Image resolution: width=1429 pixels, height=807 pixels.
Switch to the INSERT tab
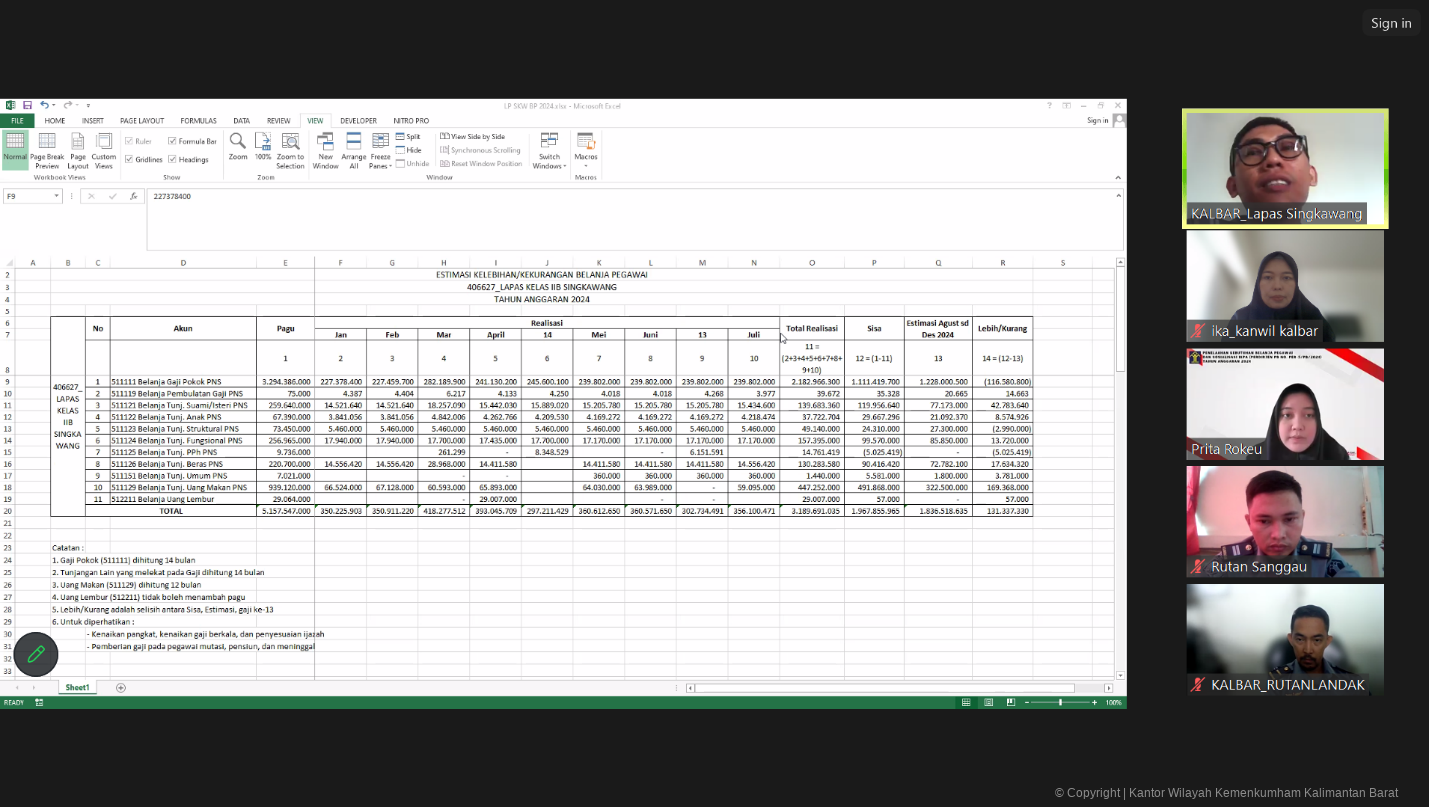point(93,121)
